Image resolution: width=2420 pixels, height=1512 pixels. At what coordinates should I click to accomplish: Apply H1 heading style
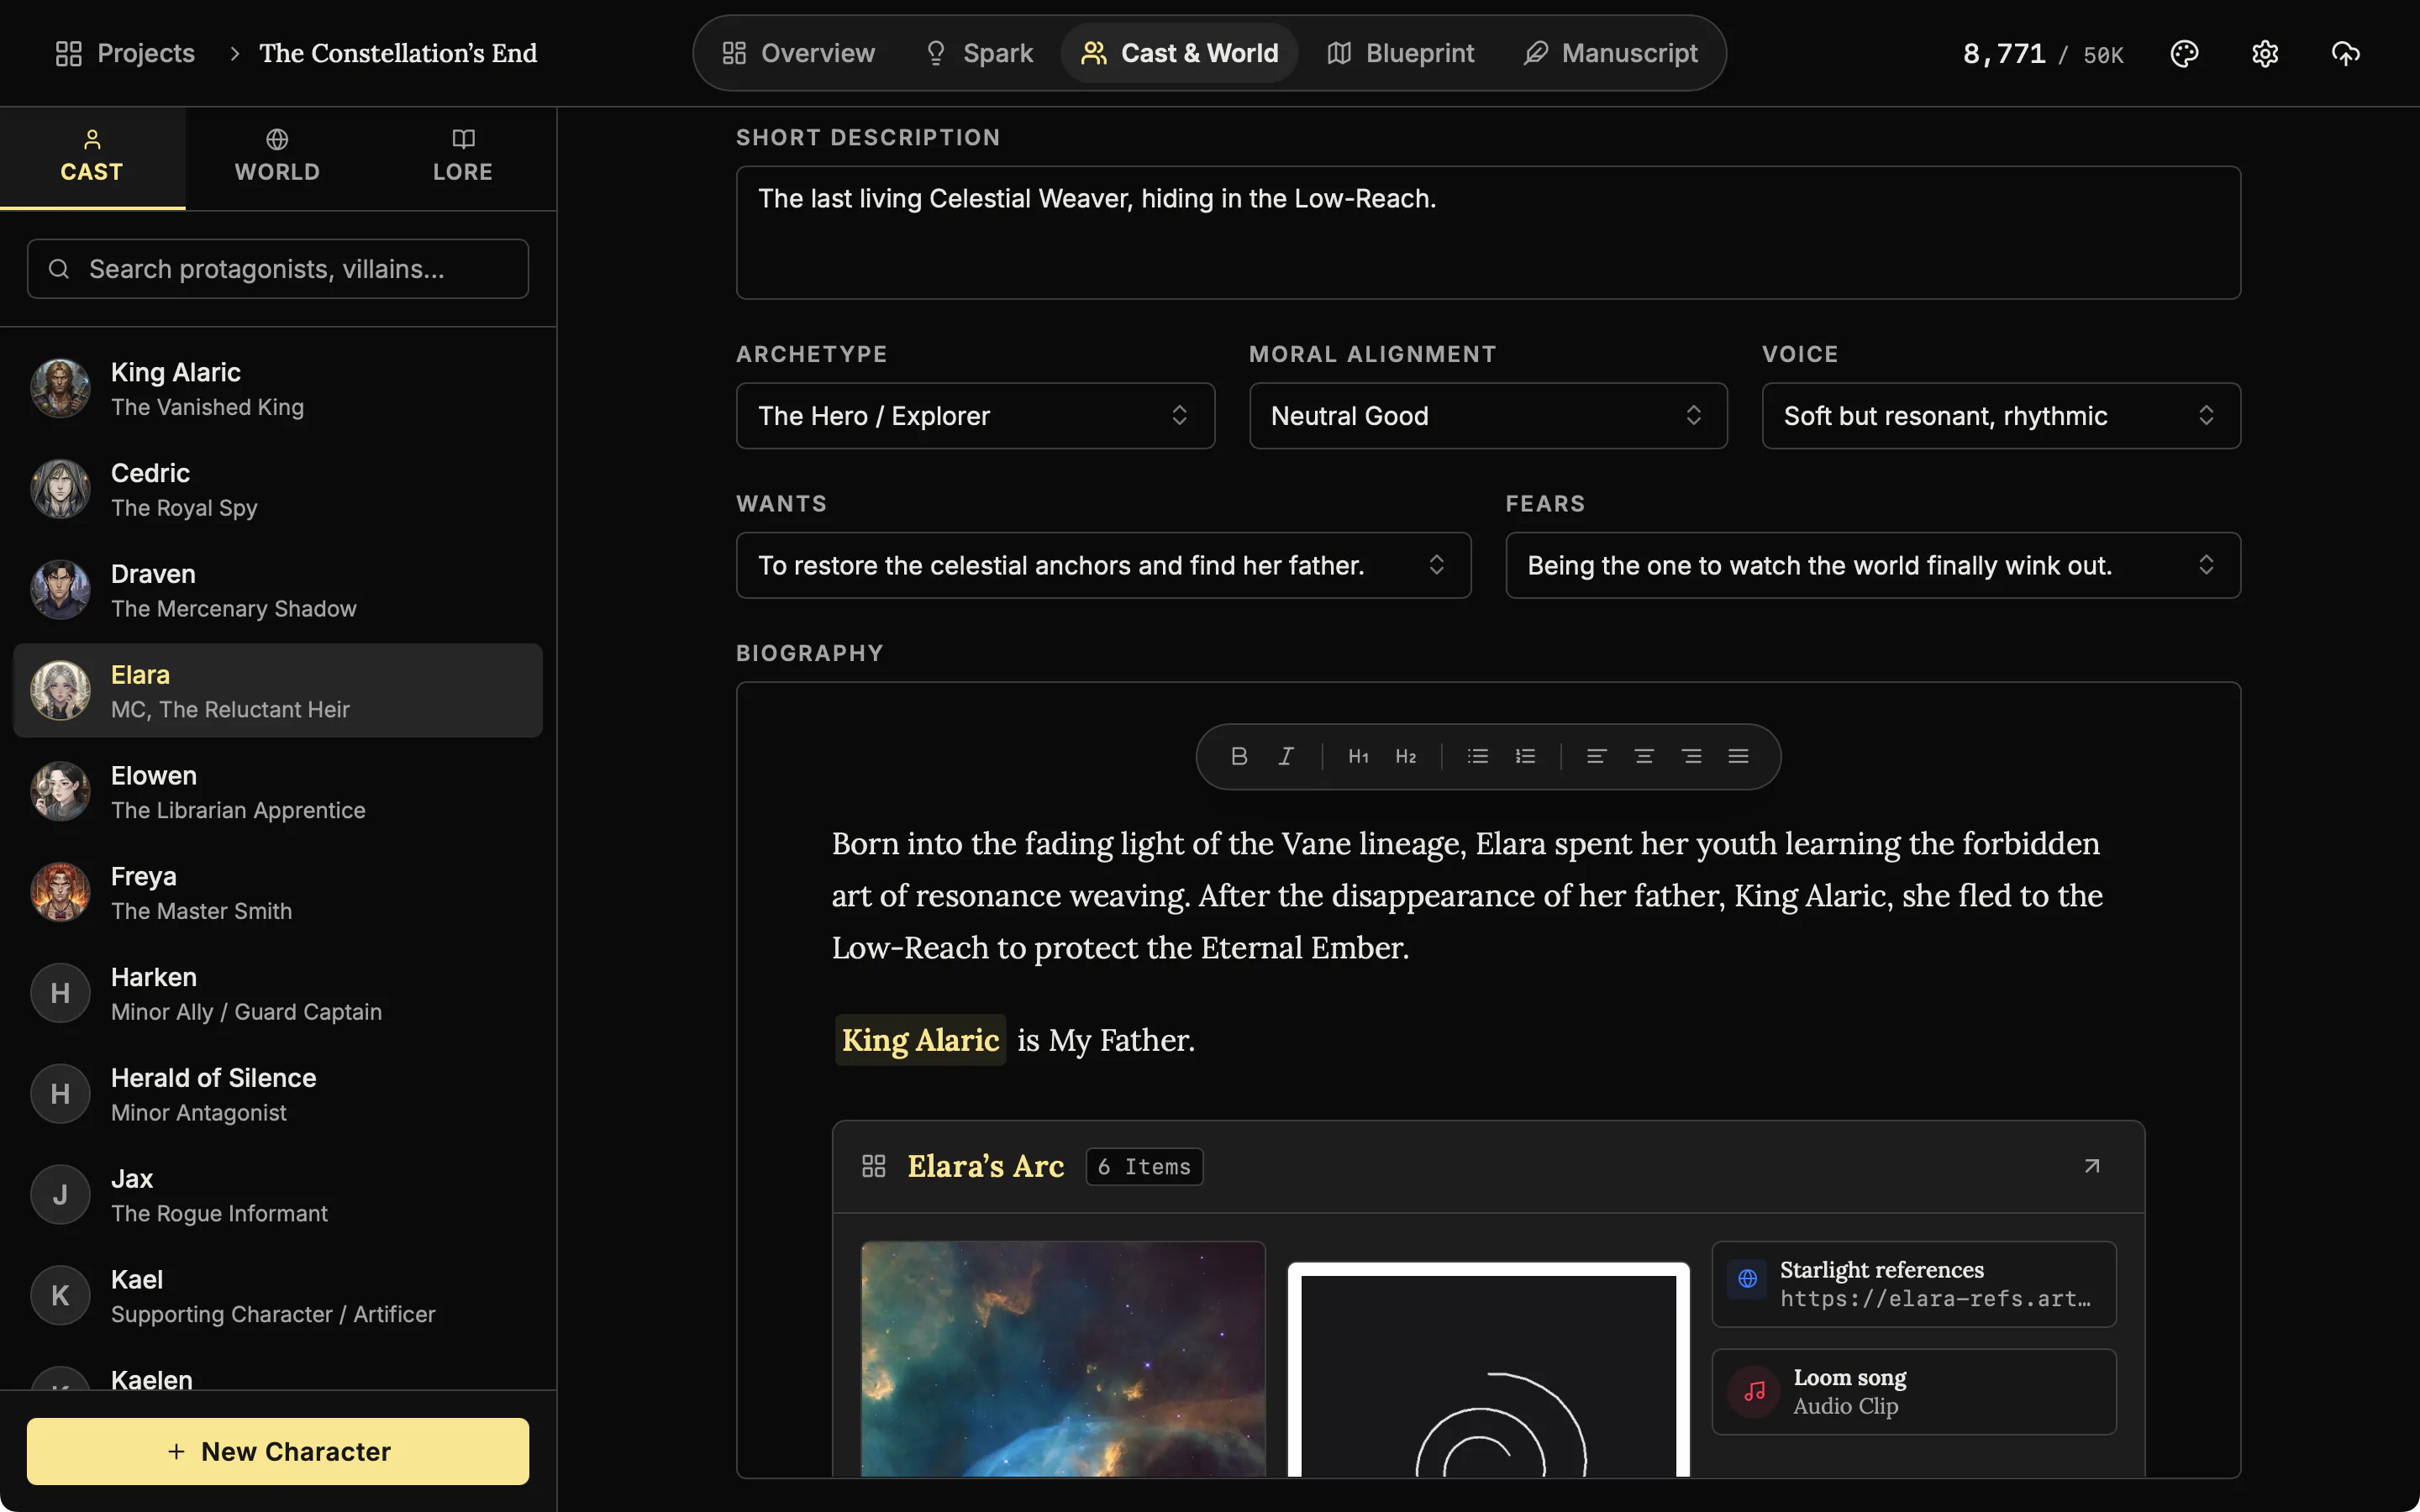point(1358,756)
